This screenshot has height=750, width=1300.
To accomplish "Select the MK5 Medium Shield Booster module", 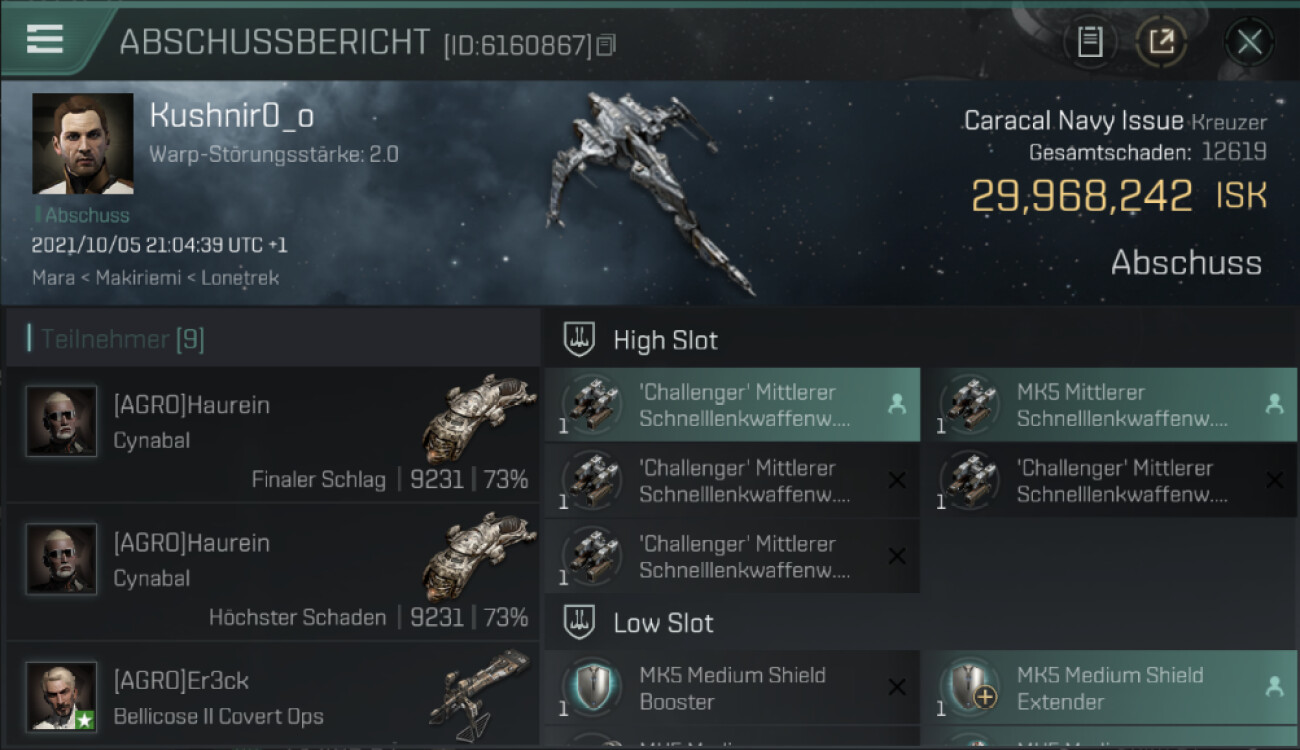I will click(x=732, y=688).
